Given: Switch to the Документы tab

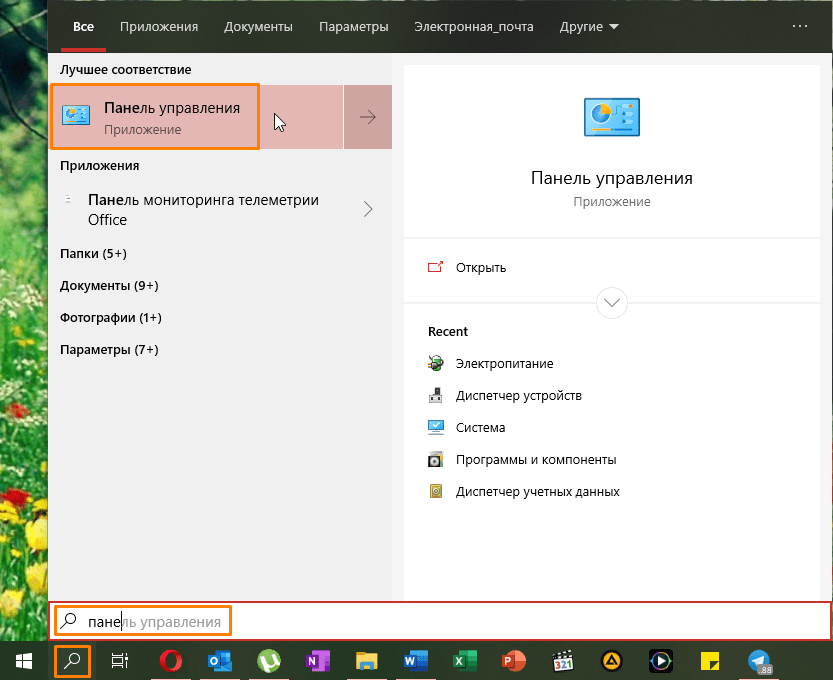Looking at the screenshot, I should coord(258,27).
